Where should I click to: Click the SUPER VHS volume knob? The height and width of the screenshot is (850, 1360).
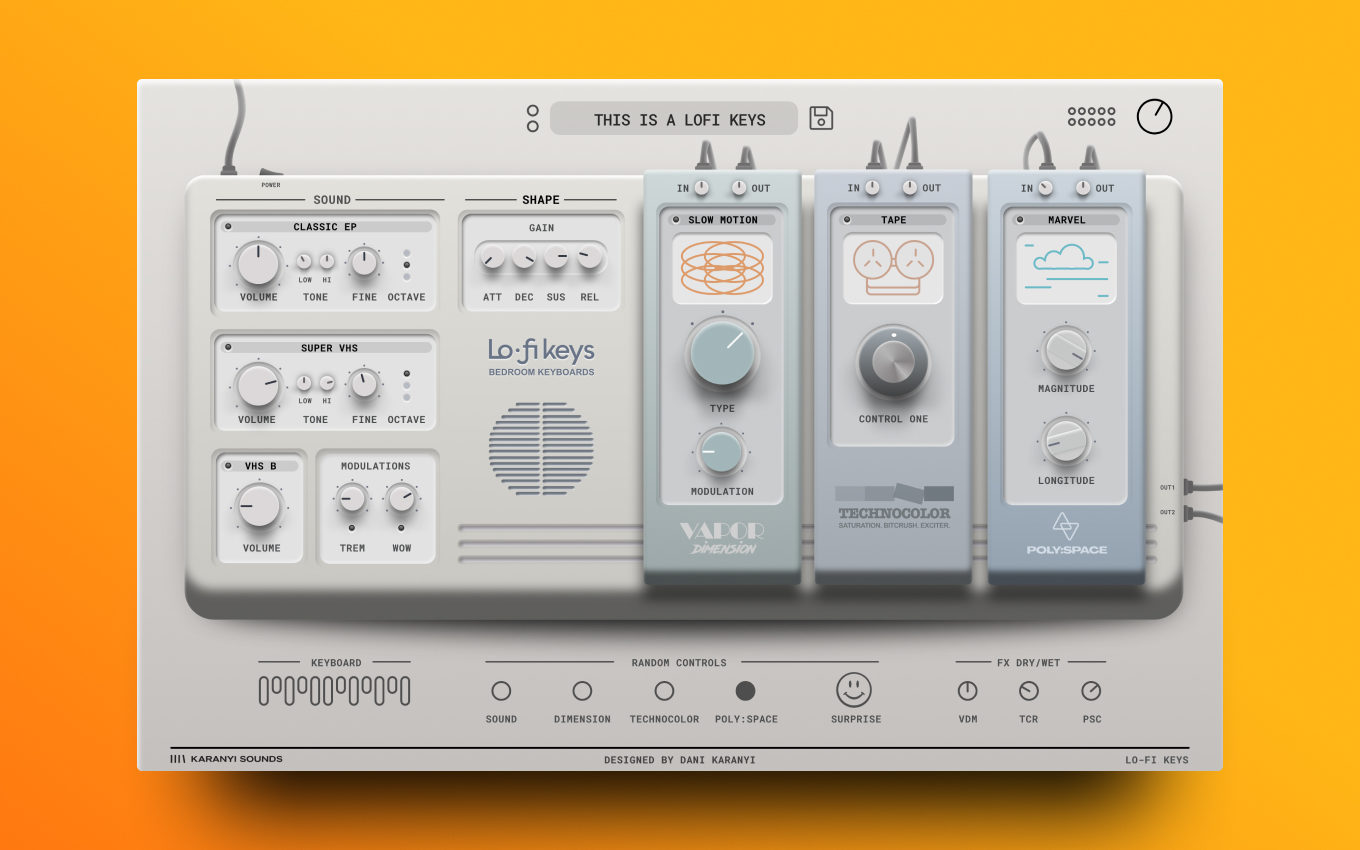(258, 386)
